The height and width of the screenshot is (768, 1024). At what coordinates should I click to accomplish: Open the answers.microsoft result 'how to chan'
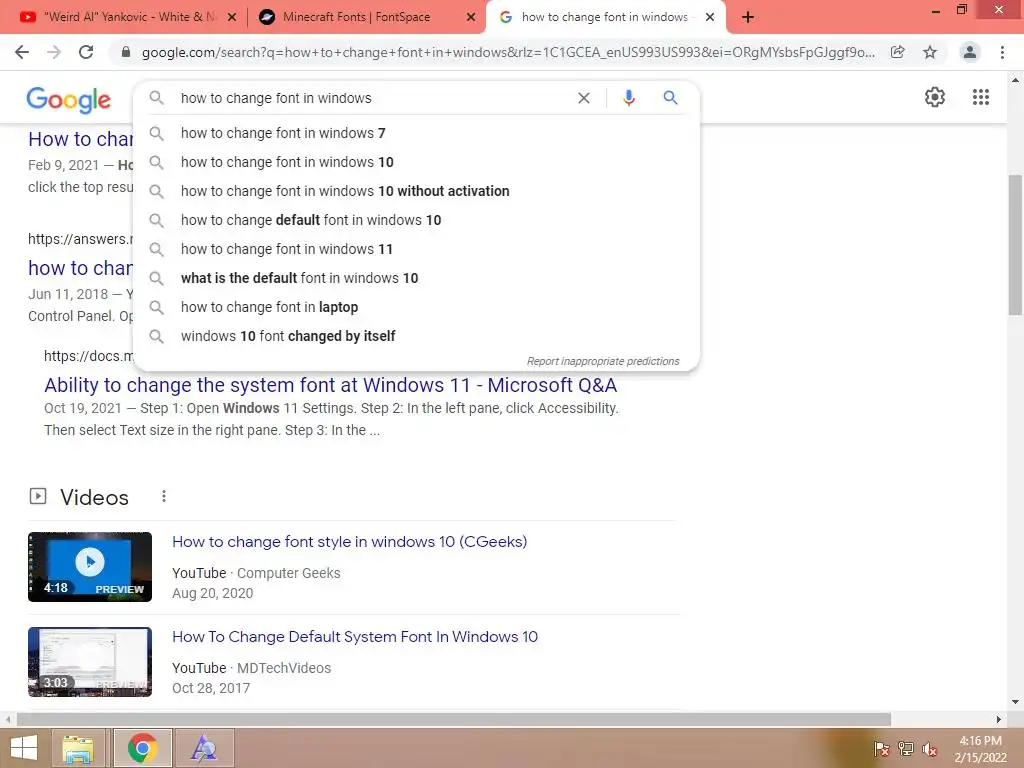coord(80,268)
